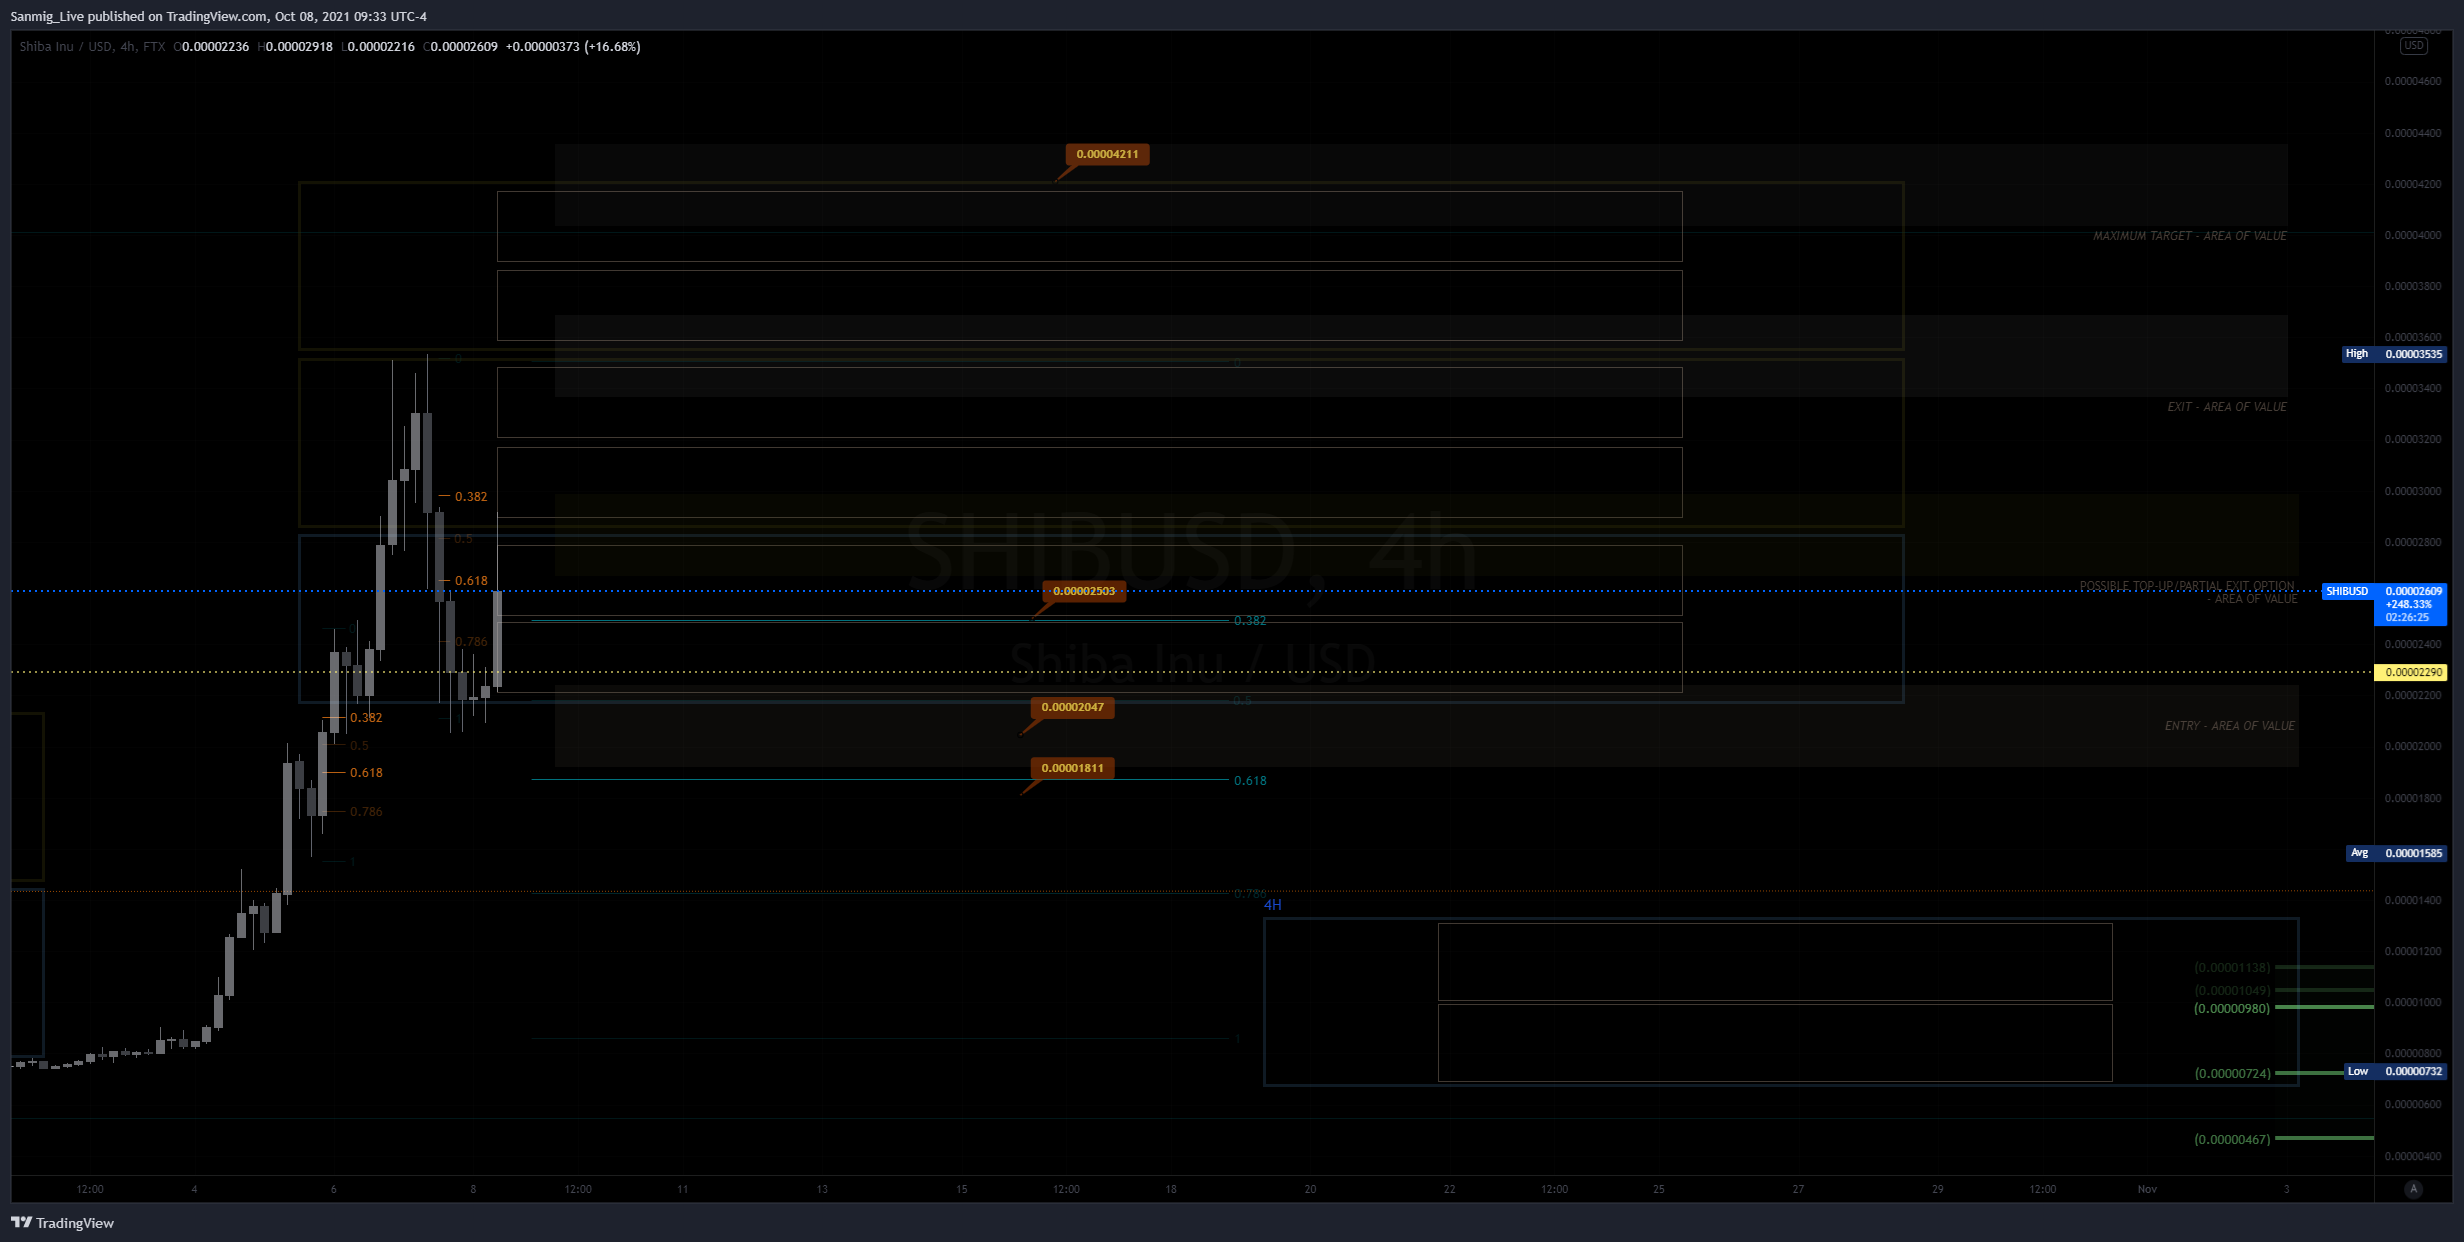2464x1242 pixels.
Task: Select the 'MAXIMUM TARGET - AREA OF VALUE' annotation
Action: pos(2190,236)
